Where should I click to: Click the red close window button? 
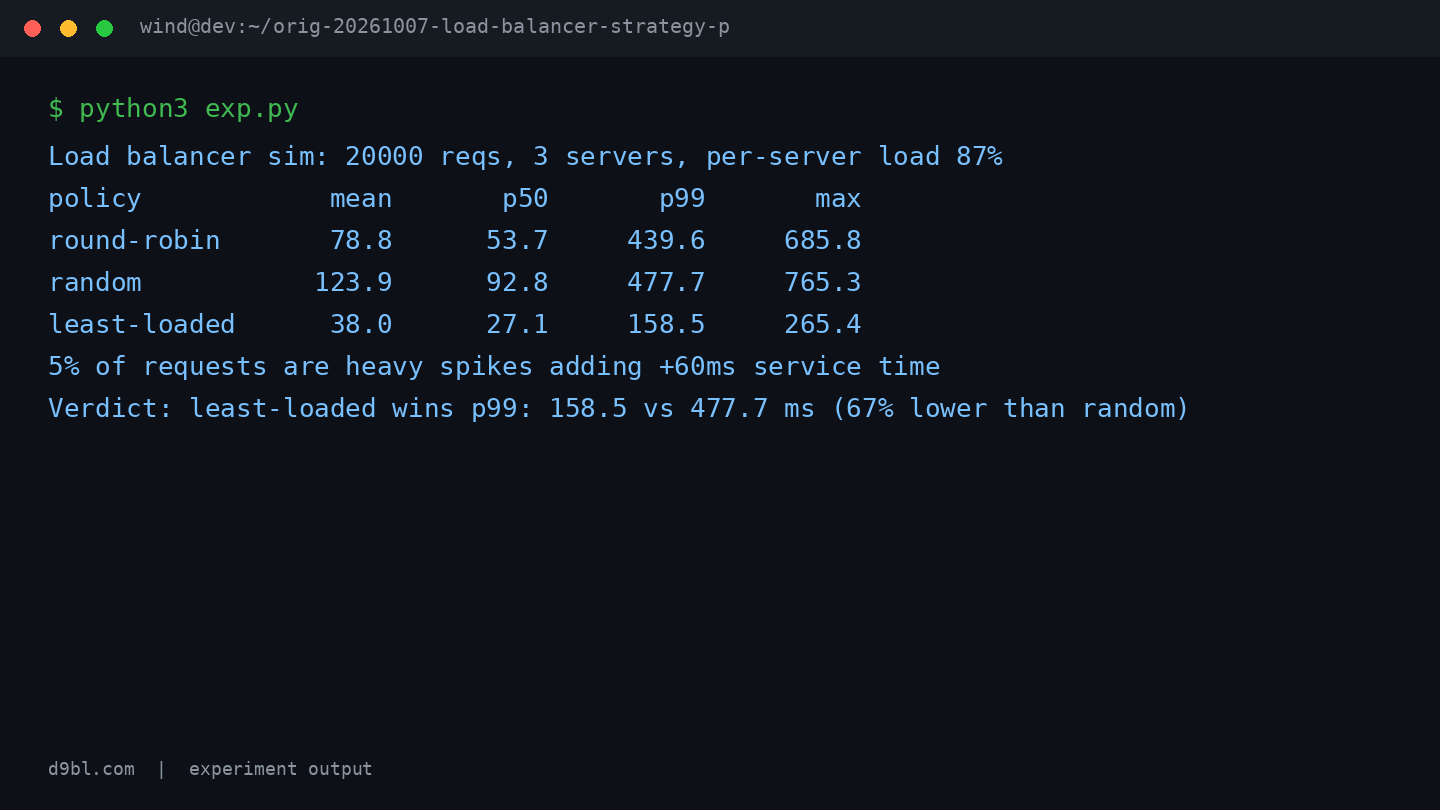pos(32,28)
